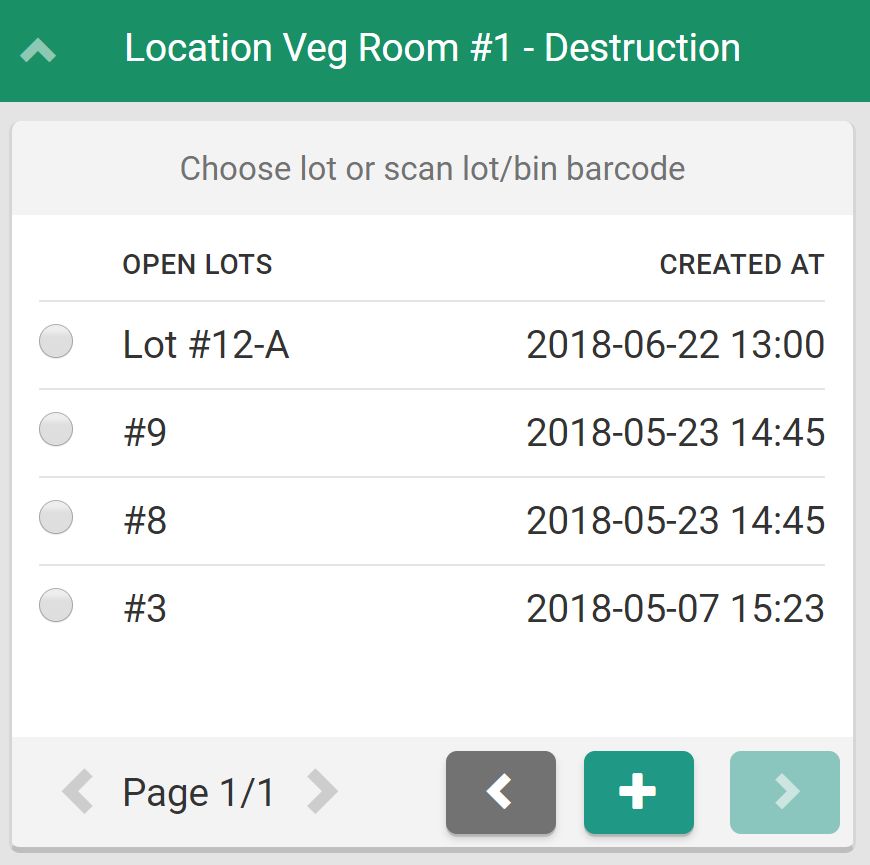
Task: Sort by CREATED AT column header
Action: 741,265
